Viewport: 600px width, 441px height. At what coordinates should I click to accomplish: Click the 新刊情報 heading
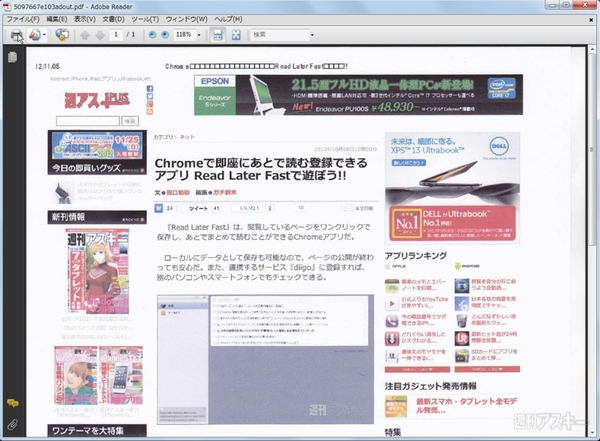pyautogui.click(x=68, y=217)
